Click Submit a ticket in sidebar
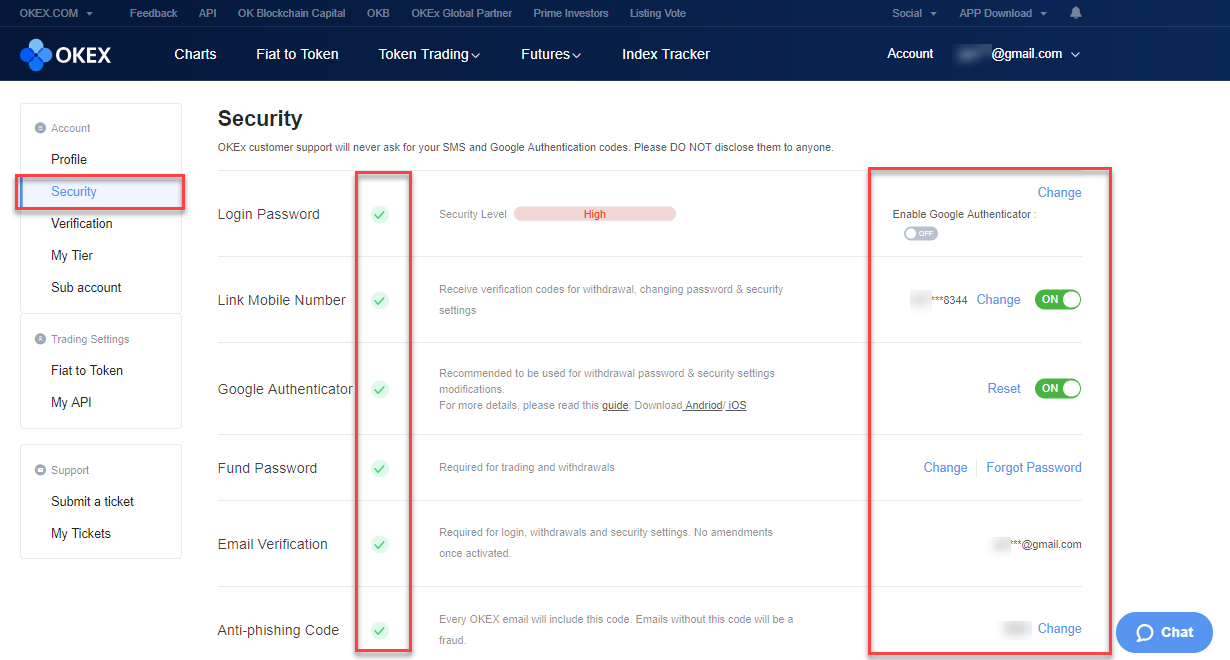This screenshot has width=1230, height=660. [x=92, y=501]
